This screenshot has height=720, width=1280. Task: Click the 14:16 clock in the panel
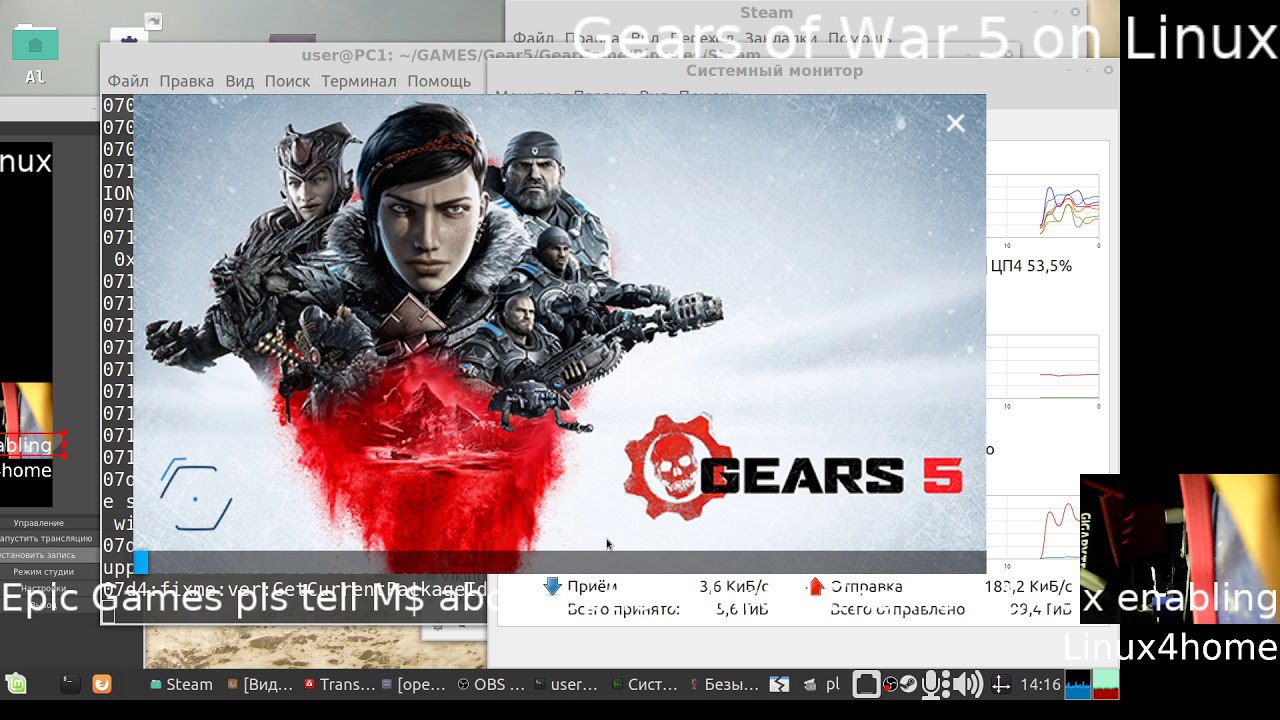click(x=1040, y=685)
